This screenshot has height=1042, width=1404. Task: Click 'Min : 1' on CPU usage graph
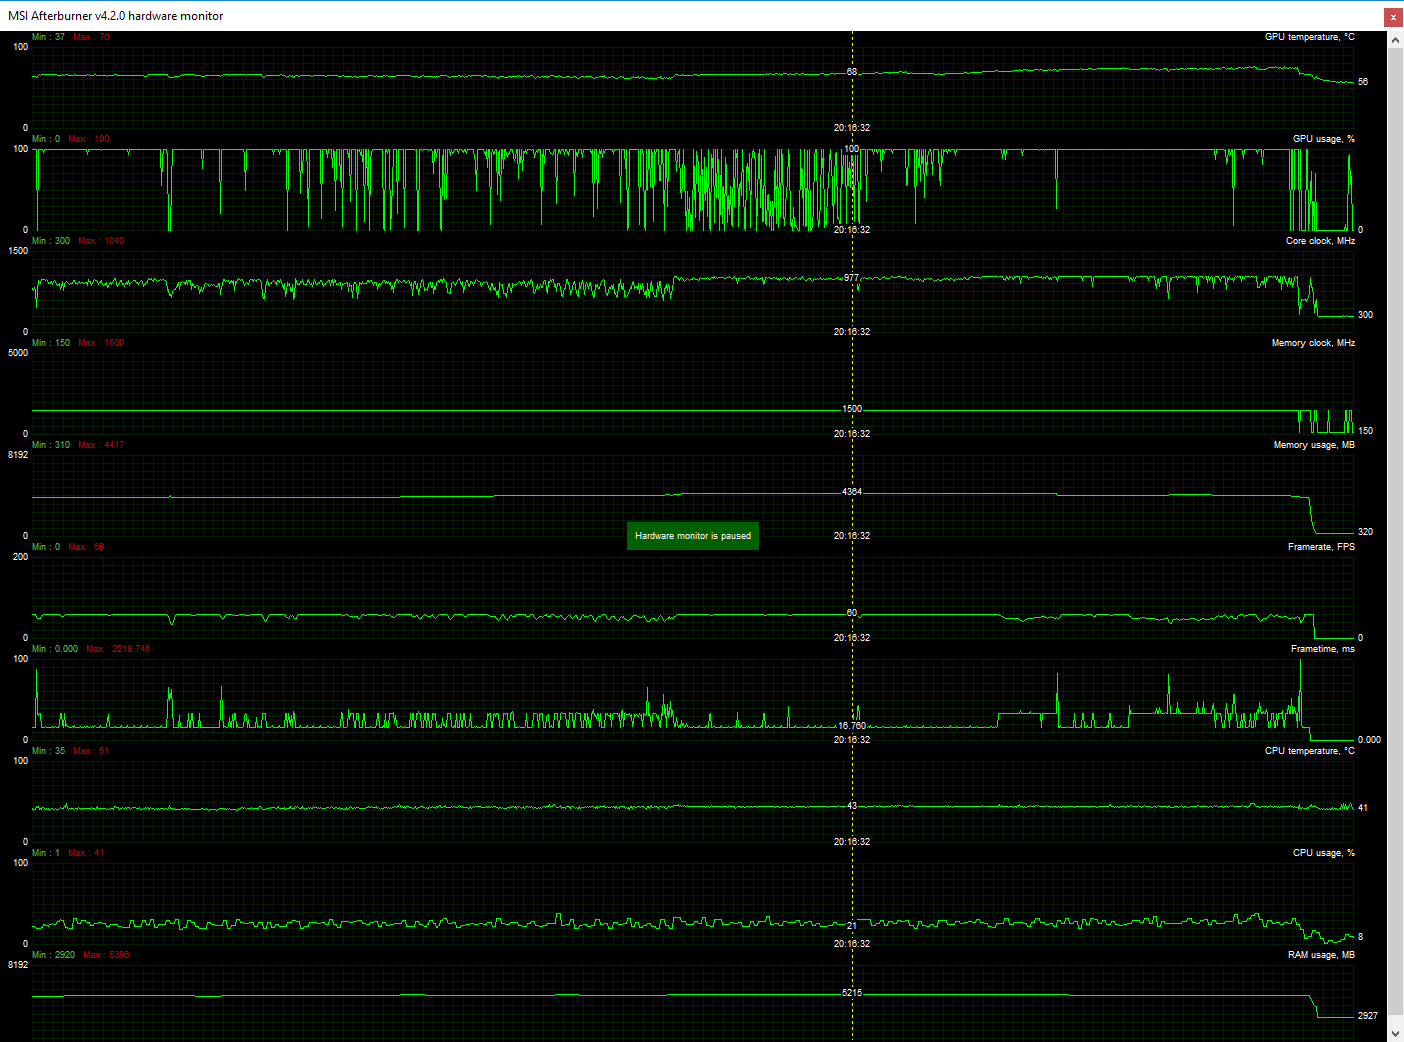46,853
